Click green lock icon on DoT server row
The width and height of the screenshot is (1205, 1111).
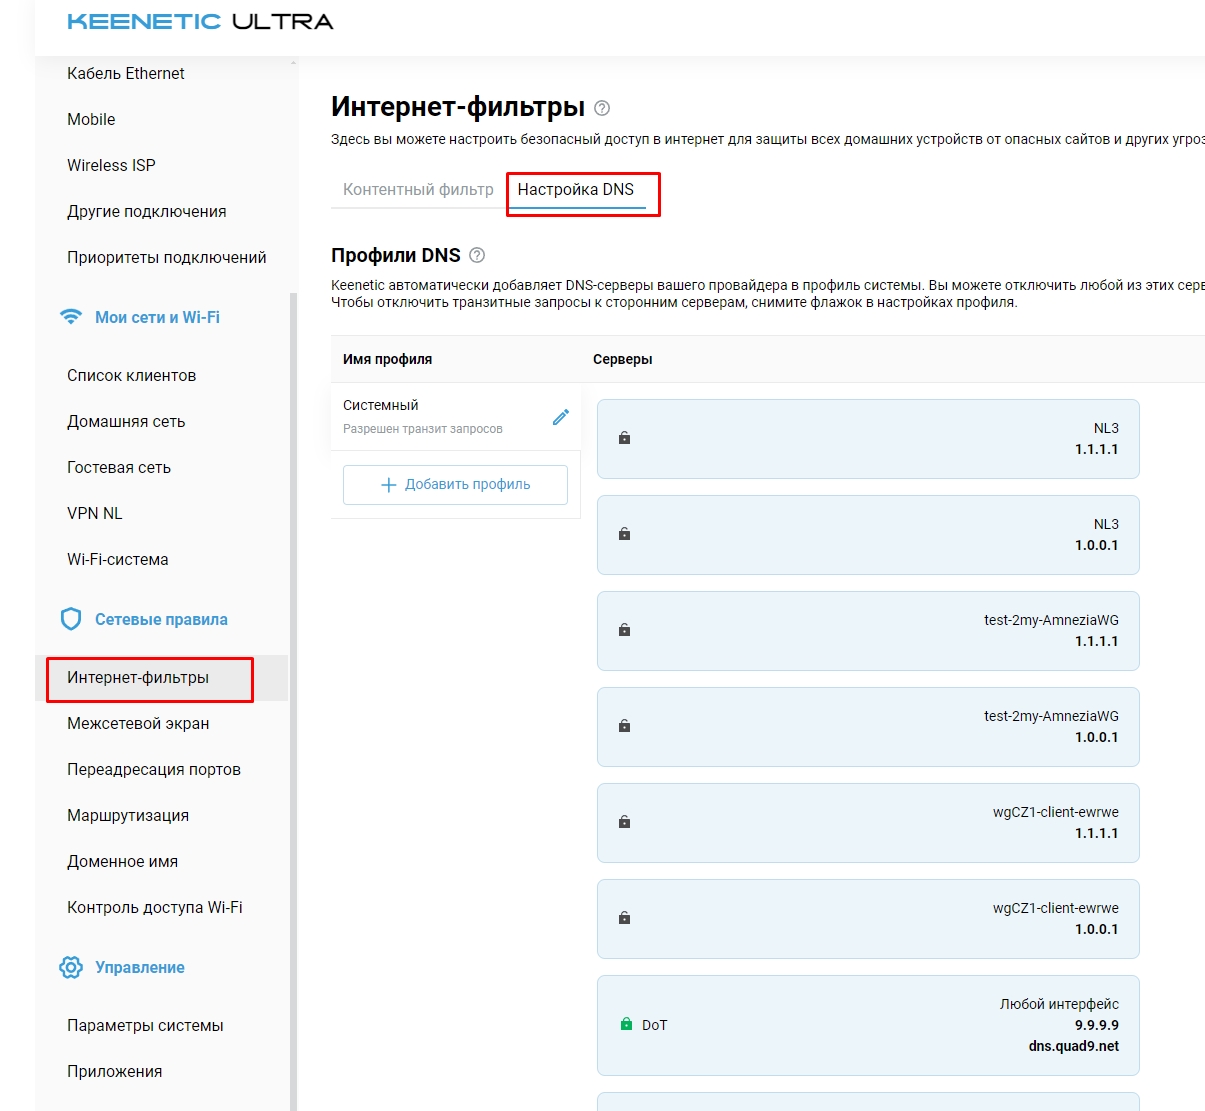(x=626, y=1024)
